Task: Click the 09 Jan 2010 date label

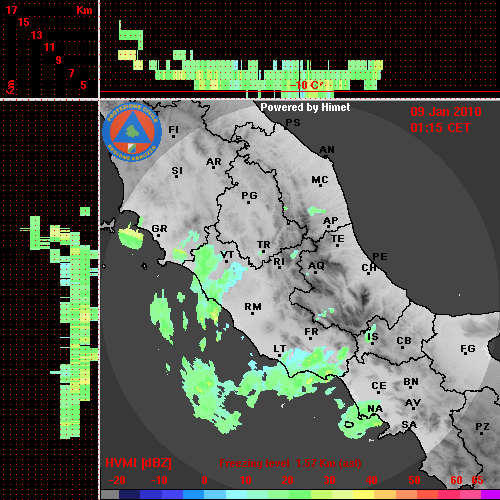Action: click(446, 112)
